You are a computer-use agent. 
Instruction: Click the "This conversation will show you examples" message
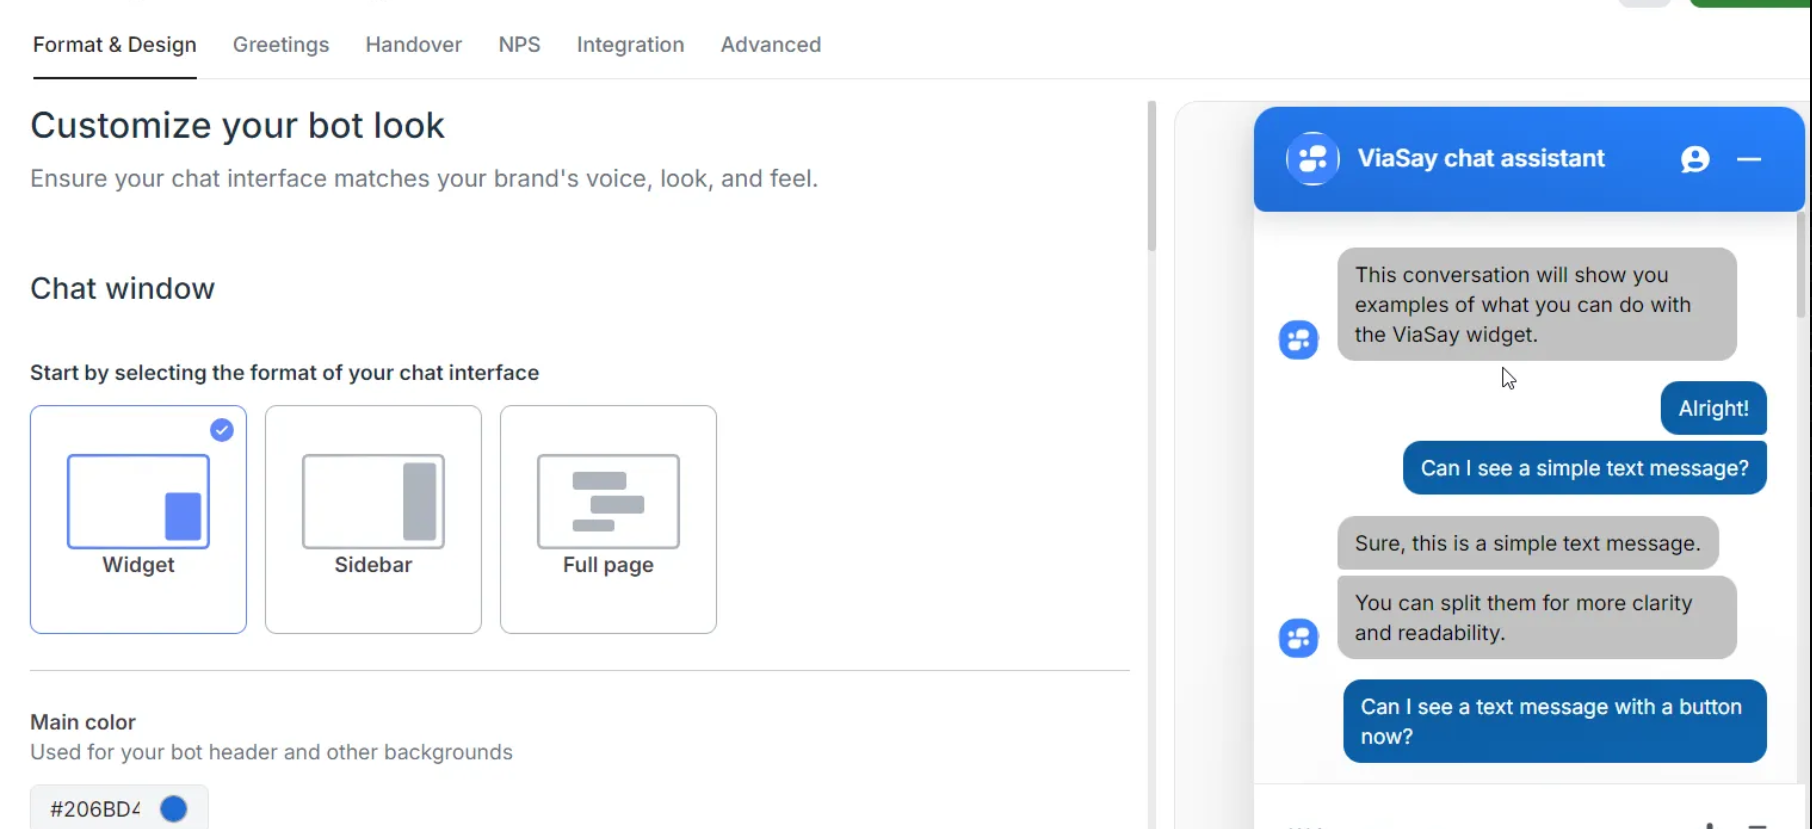(x=1537, y=304)
